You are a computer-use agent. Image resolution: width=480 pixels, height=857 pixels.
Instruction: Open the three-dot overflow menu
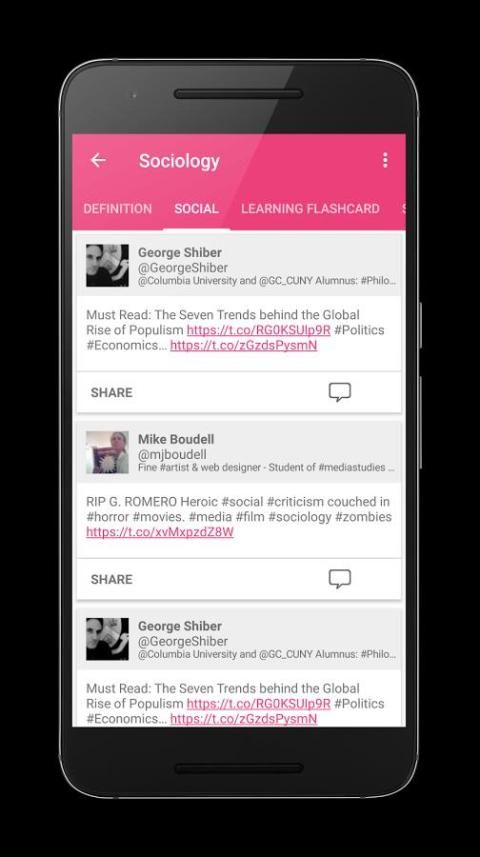click(385, 160)
